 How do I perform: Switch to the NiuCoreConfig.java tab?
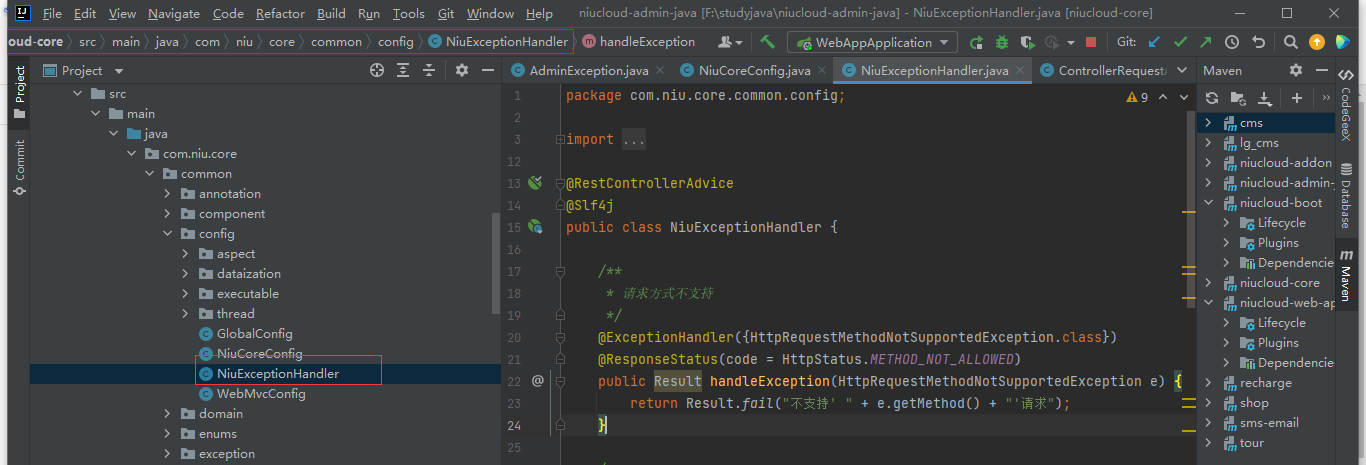pos(754,71)
